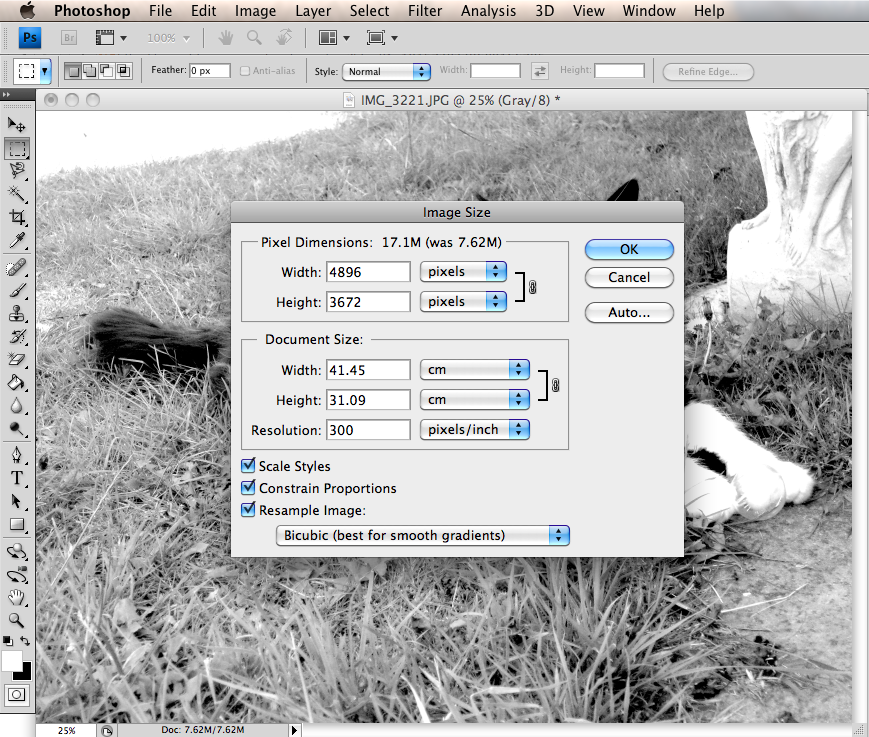Open the Apple menu
869x737 pixels.
[x=27, y=11]
